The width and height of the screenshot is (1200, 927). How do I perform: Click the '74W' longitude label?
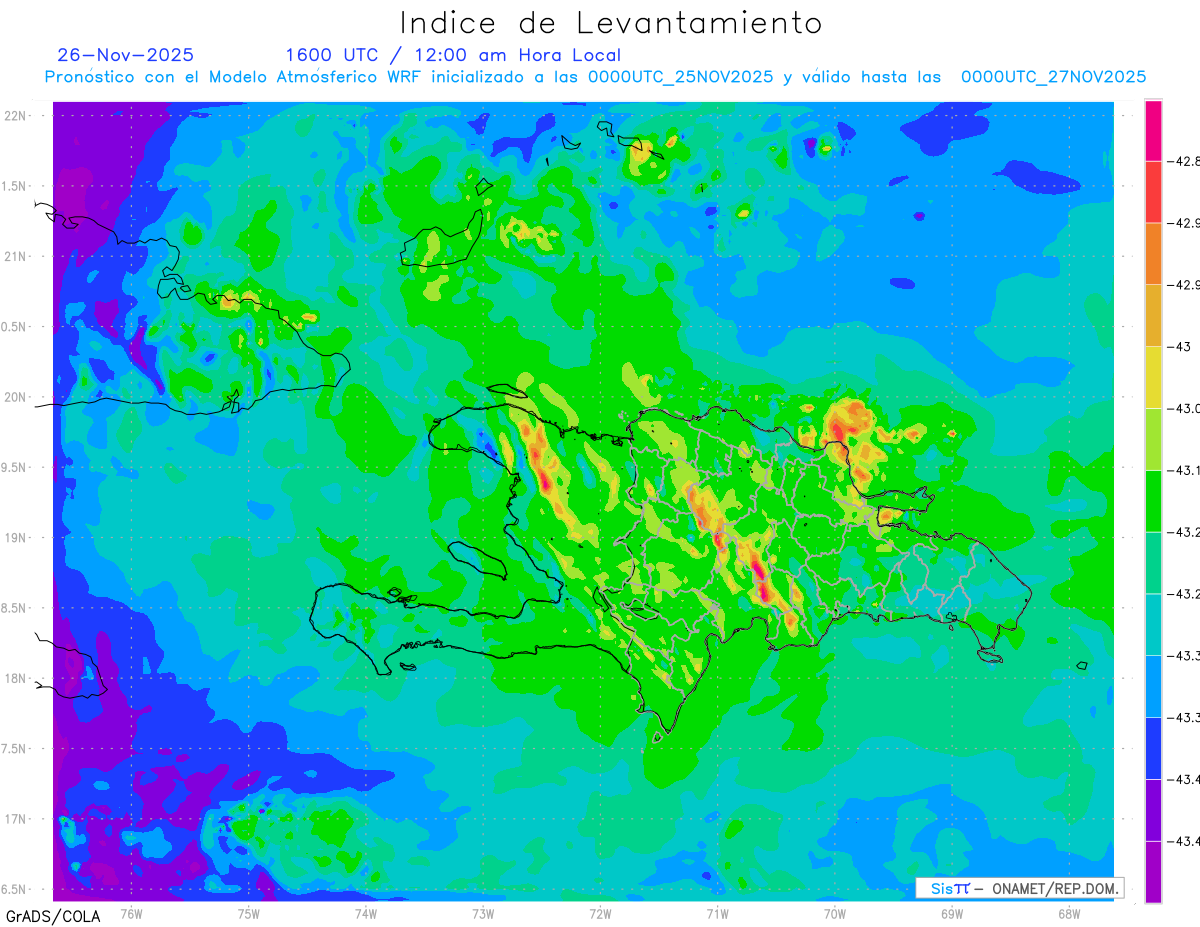tap(366, 913)
